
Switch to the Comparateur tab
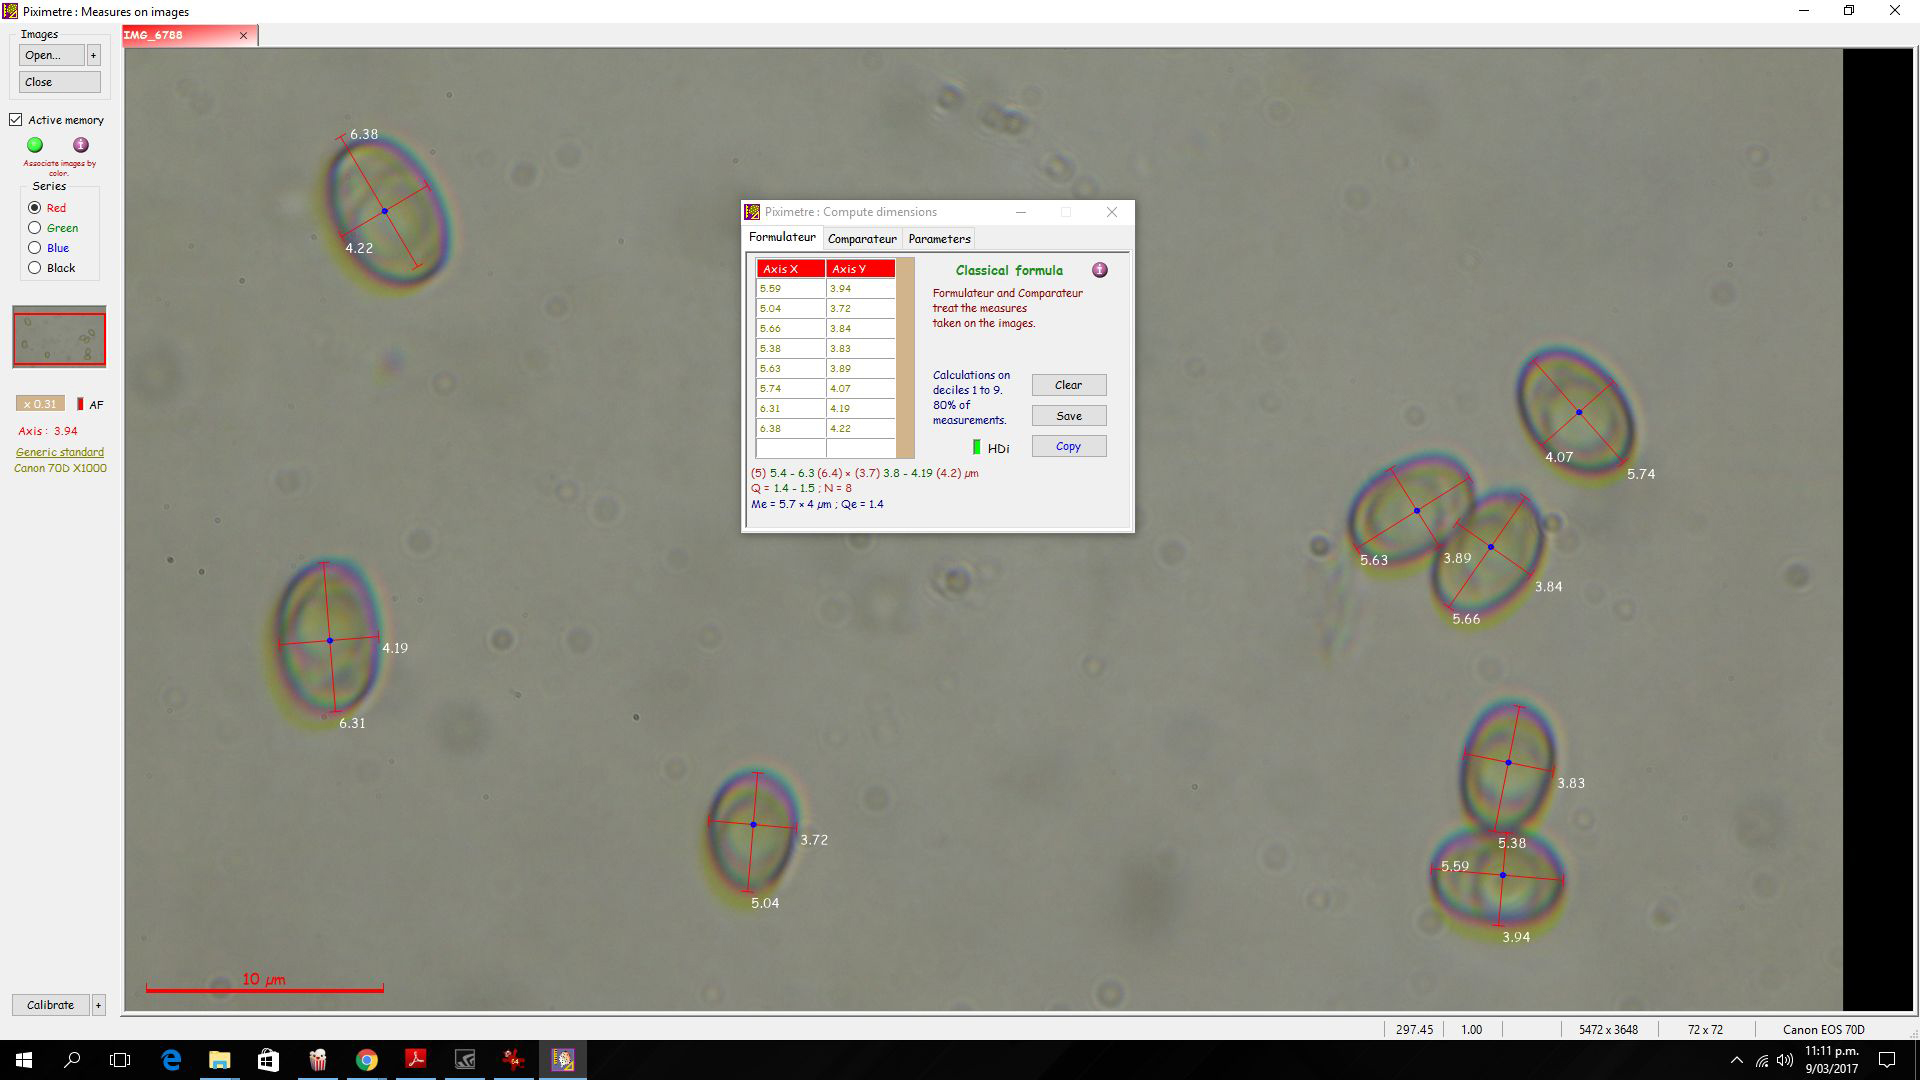click(x=862, y=239)
